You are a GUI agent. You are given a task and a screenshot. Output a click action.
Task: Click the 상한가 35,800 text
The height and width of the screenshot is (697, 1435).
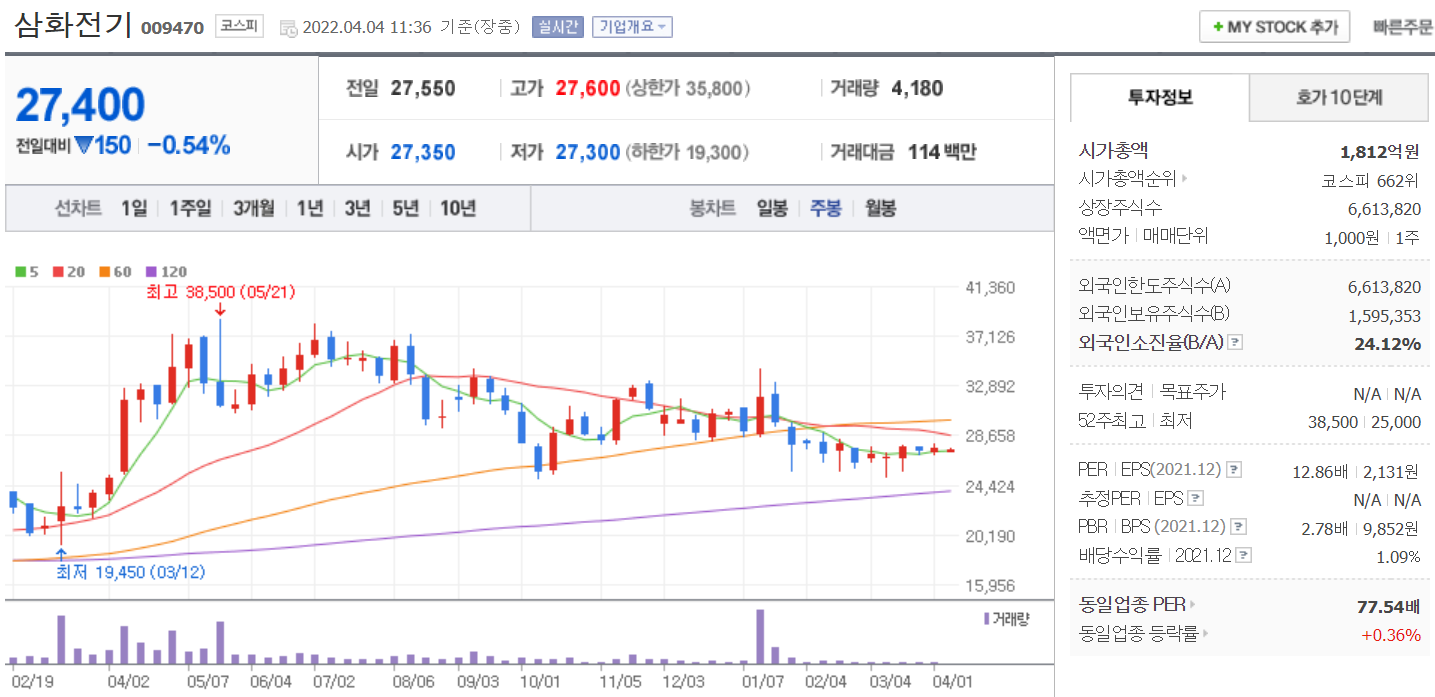tap(688, 88)
